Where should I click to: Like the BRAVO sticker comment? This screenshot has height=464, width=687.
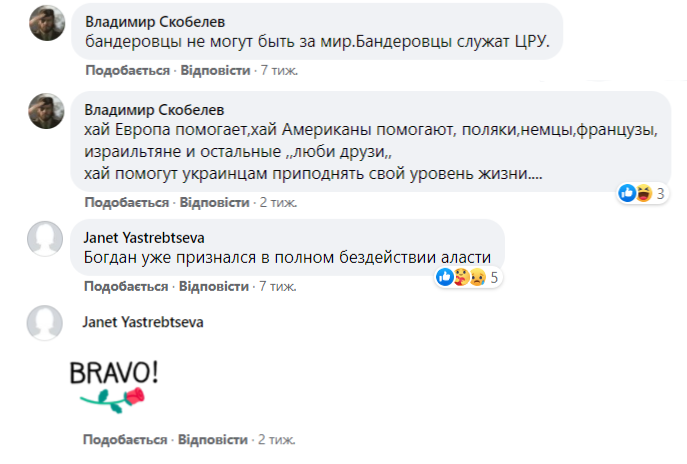(126, 439)
